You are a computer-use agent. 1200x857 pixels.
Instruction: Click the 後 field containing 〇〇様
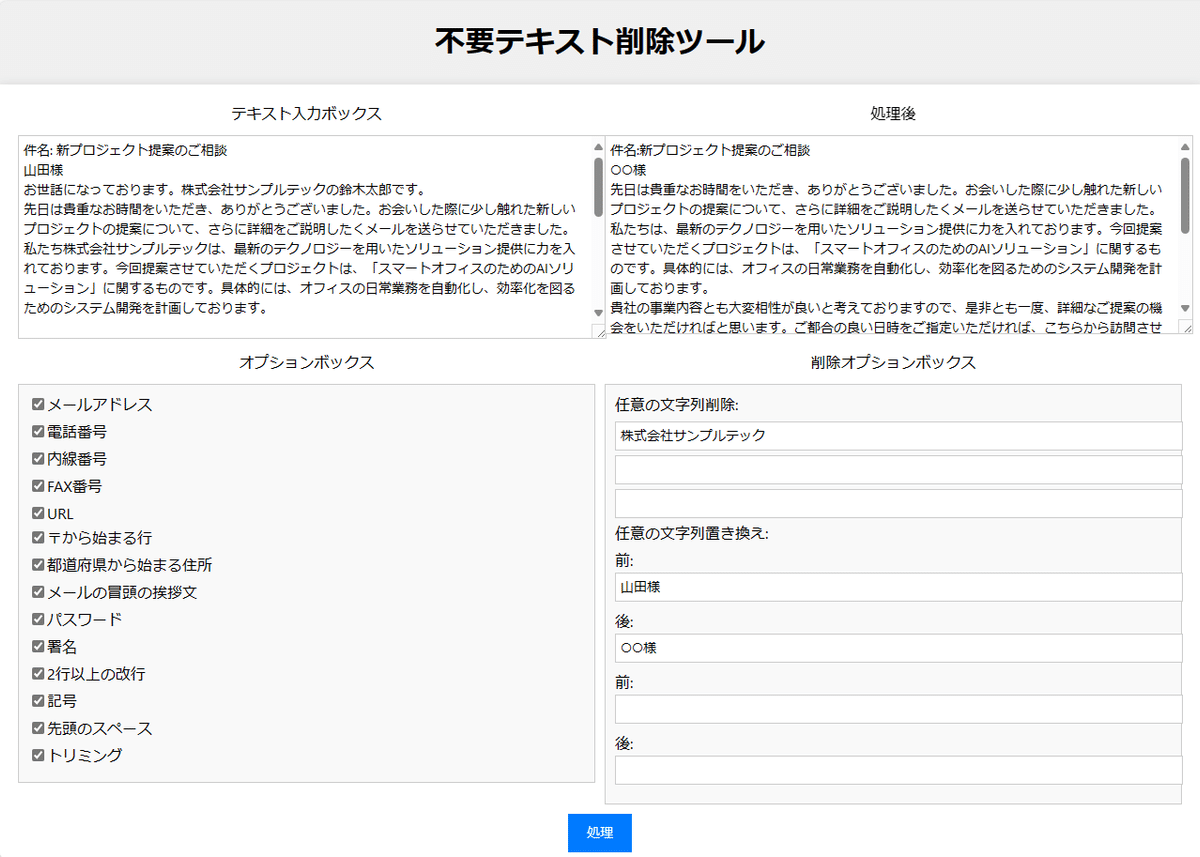(x=898, y=648)
